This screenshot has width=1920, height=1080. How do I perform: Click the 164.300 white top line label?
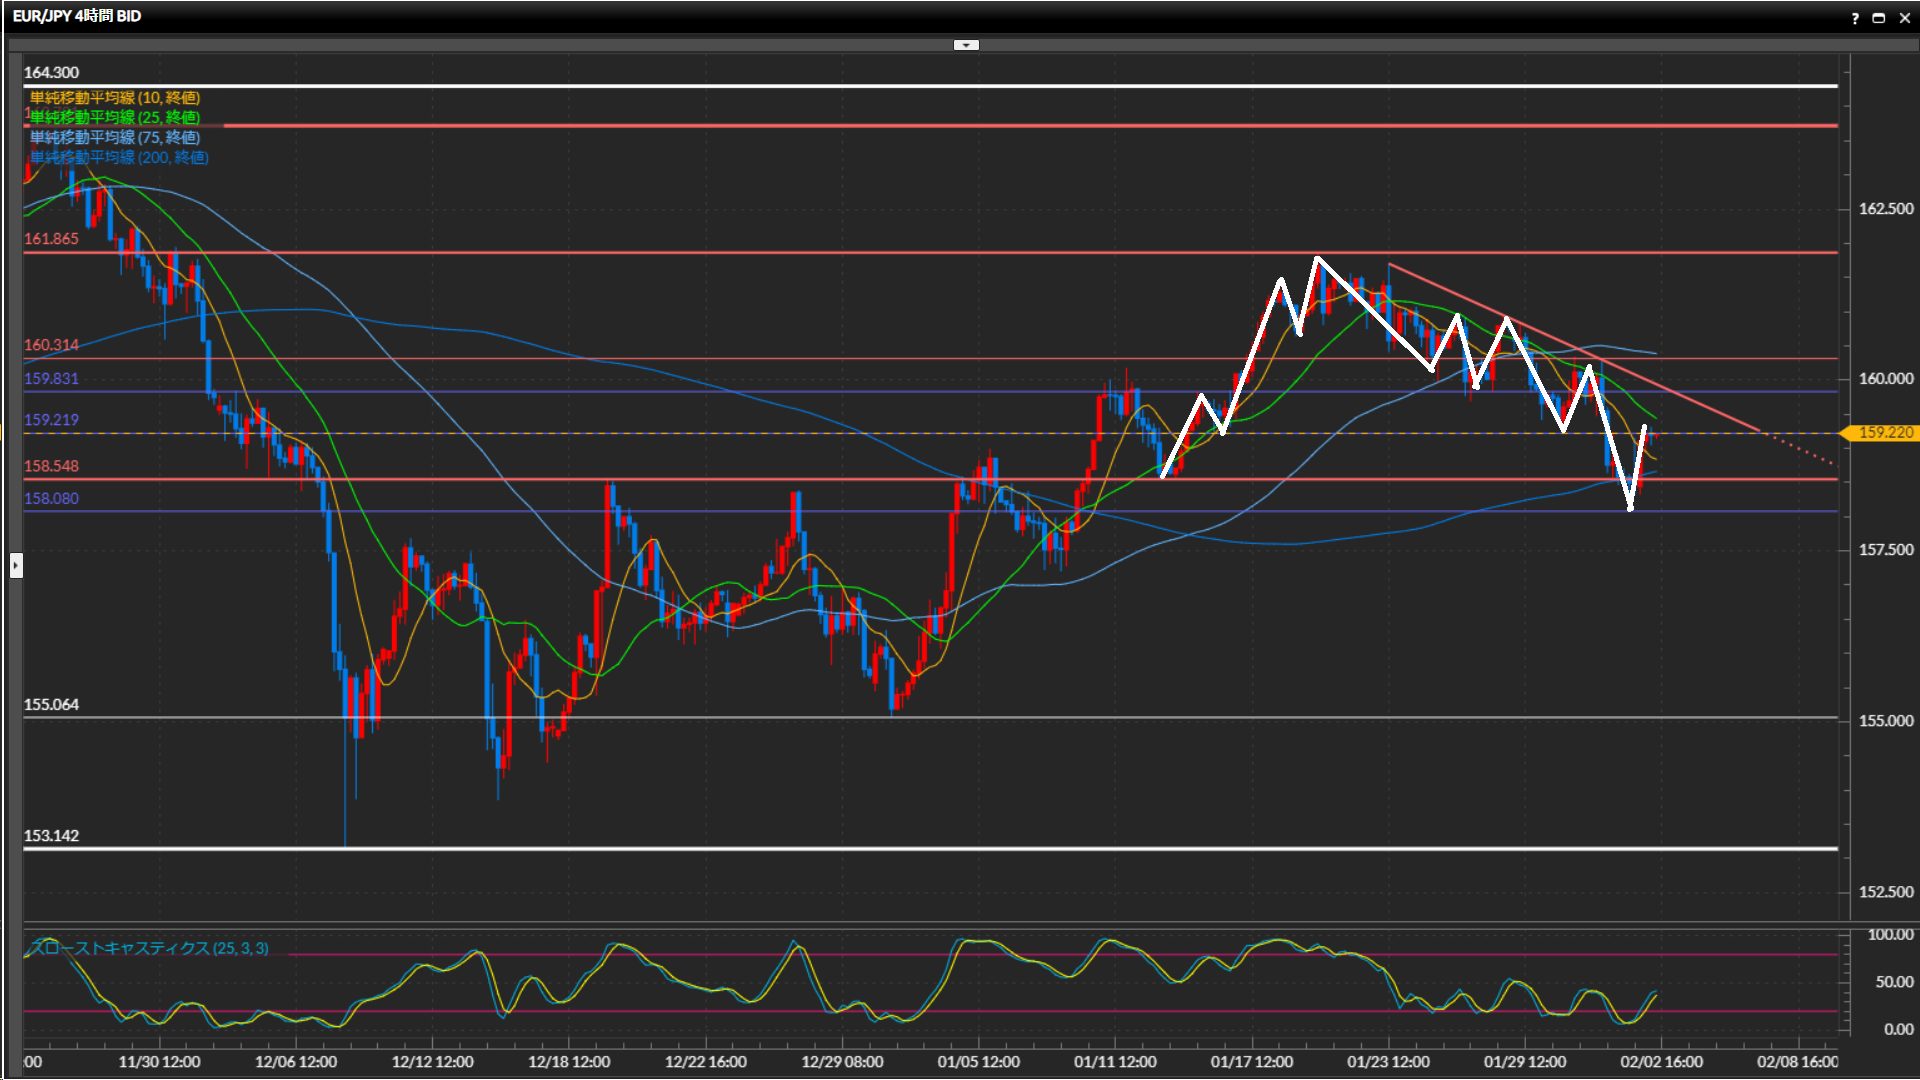pyautogui.click(x=51, y=73)
